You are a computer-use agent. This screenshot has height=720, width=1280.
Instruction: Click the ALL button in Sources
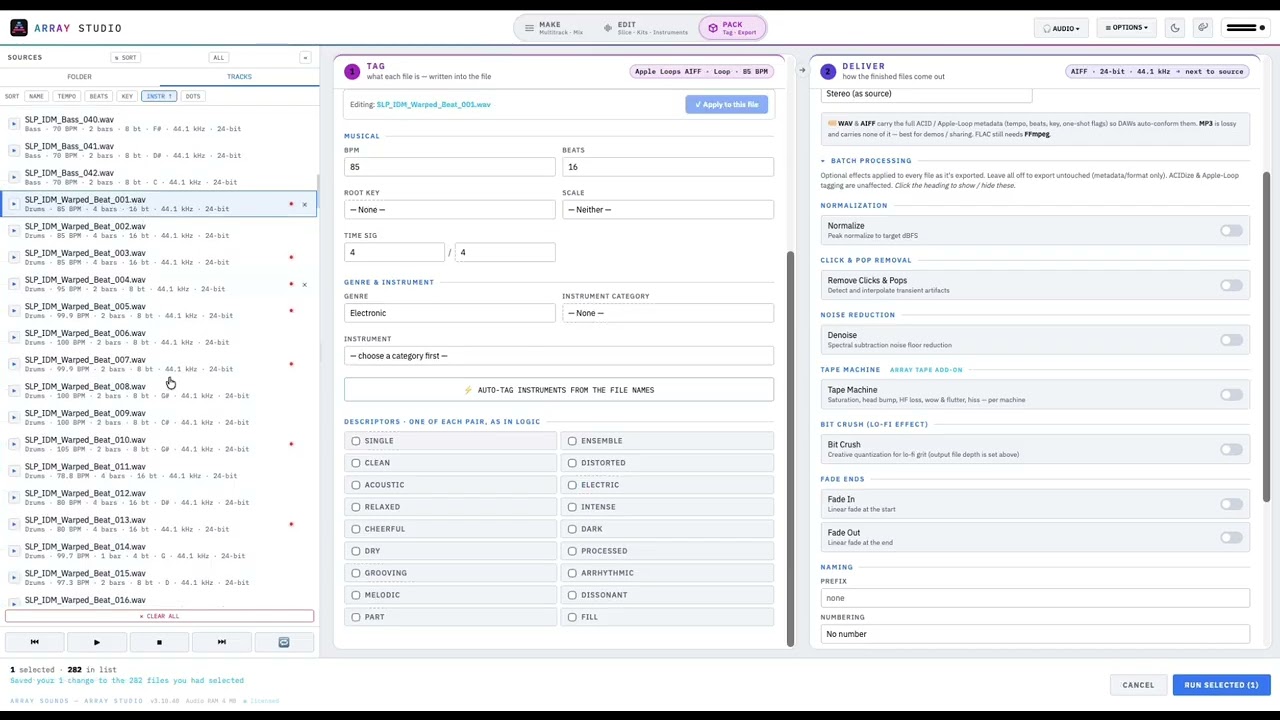tap(218, 58)
